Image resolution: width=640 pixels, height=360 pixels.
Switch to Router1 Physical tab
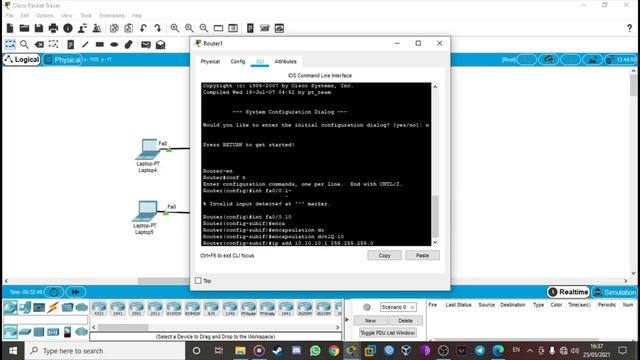210,61
